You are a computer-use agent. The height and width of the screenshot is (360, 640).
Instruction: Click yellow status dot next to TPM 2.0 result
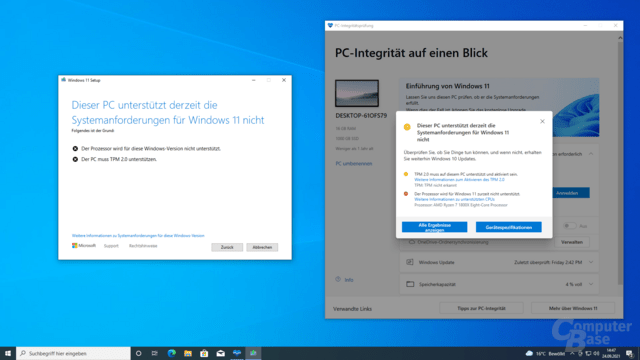[x=406, y=174]
